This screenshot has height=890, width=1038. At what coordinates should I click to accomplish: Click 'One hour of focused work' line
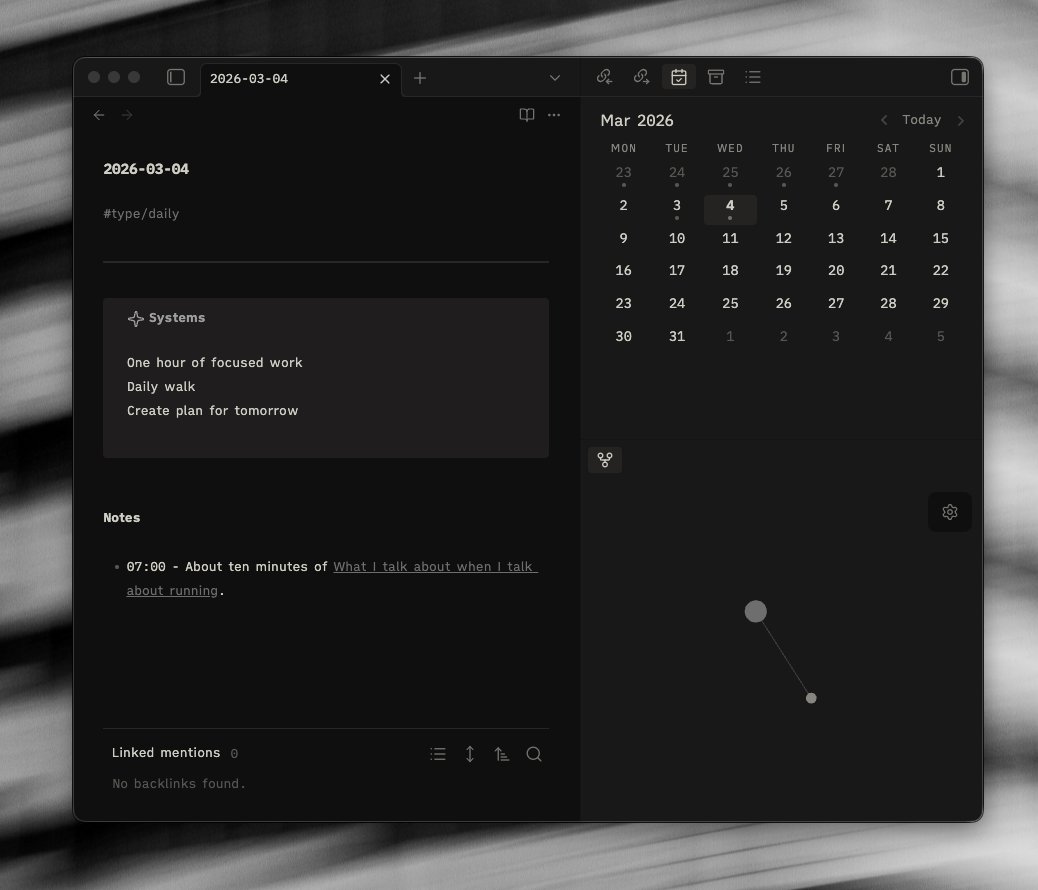pos(214,363)
